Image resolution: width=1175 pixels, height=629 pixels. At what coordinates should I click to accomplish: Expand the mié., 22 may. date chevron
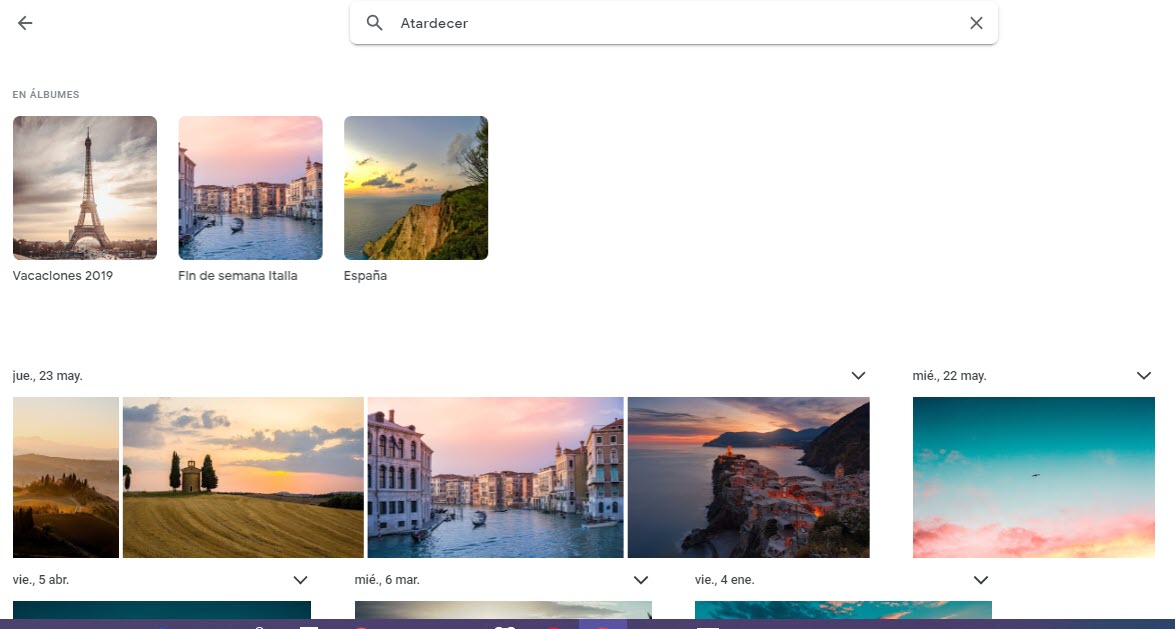pos(1144,376)
